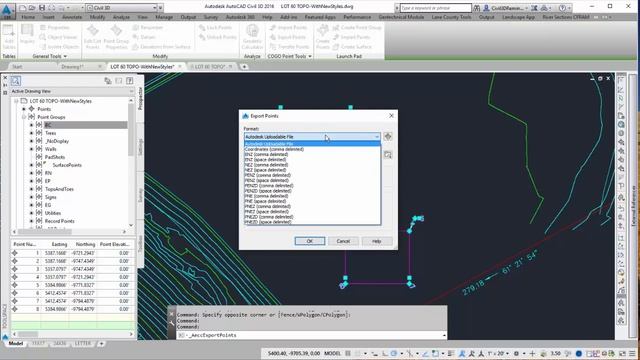
Task: Select the SurfacePoints point group
Action: point(67,165)
